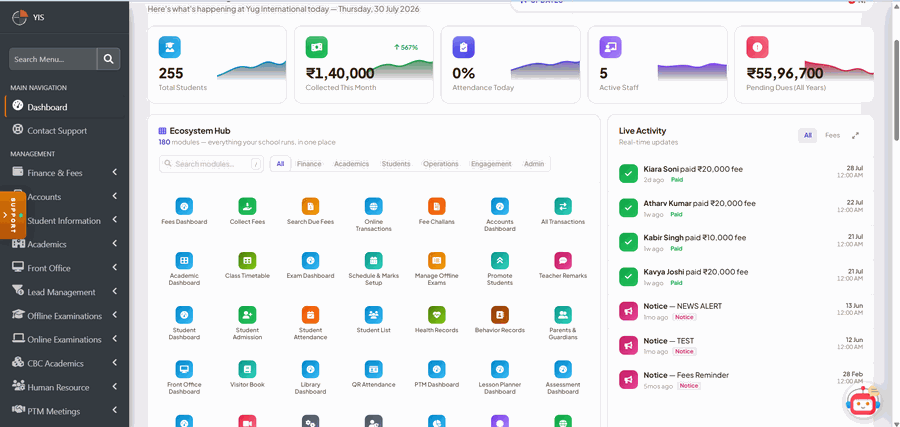The image size is (900, 427).
Task: Open the Exam Dashboard module icon
Action: 311,261
